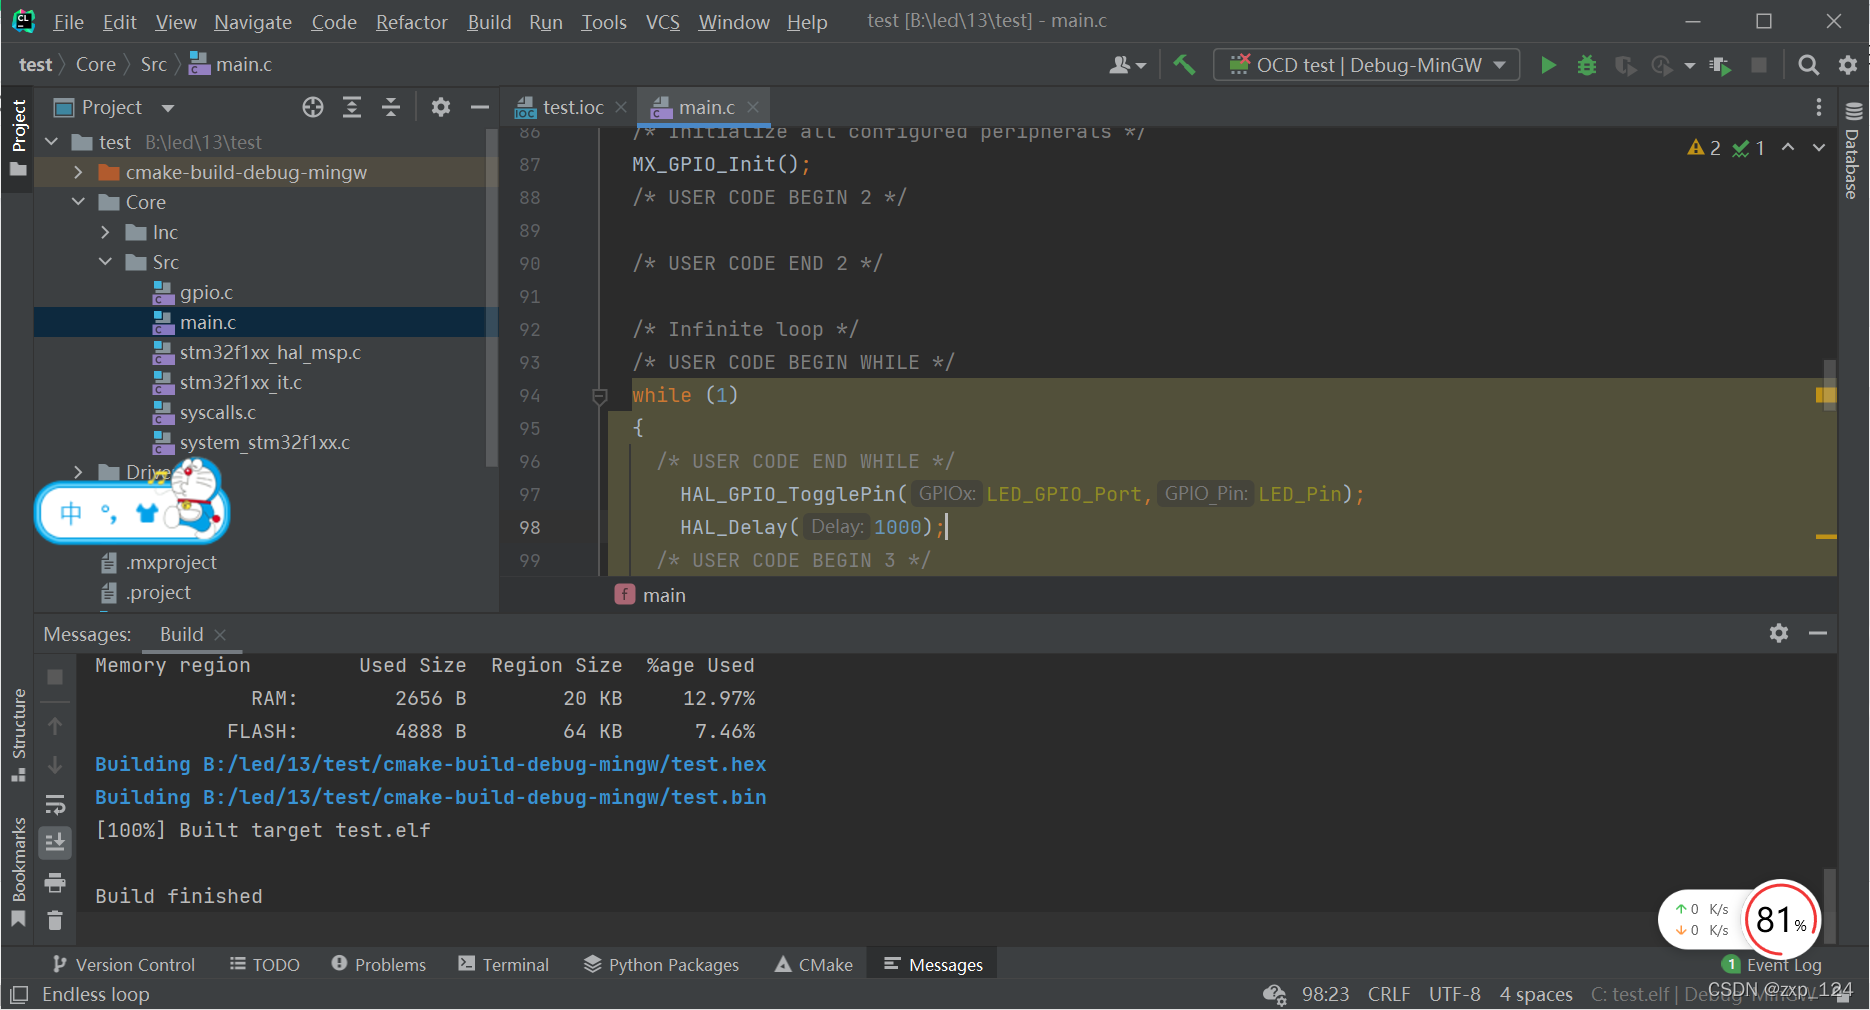Screen dimensions: 1870x1010
Task: Collapse the Core folder
Action: [x=78, y=202]
